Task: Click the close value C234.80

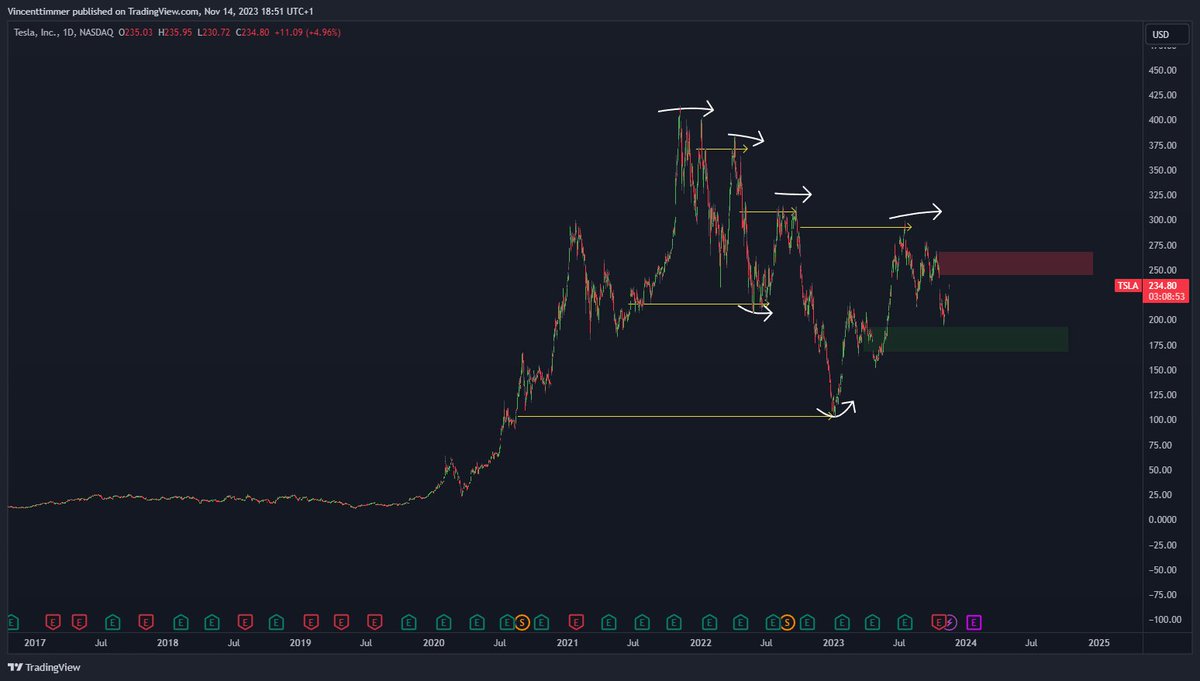Action: pyautogui.click(x=253, y=33)
